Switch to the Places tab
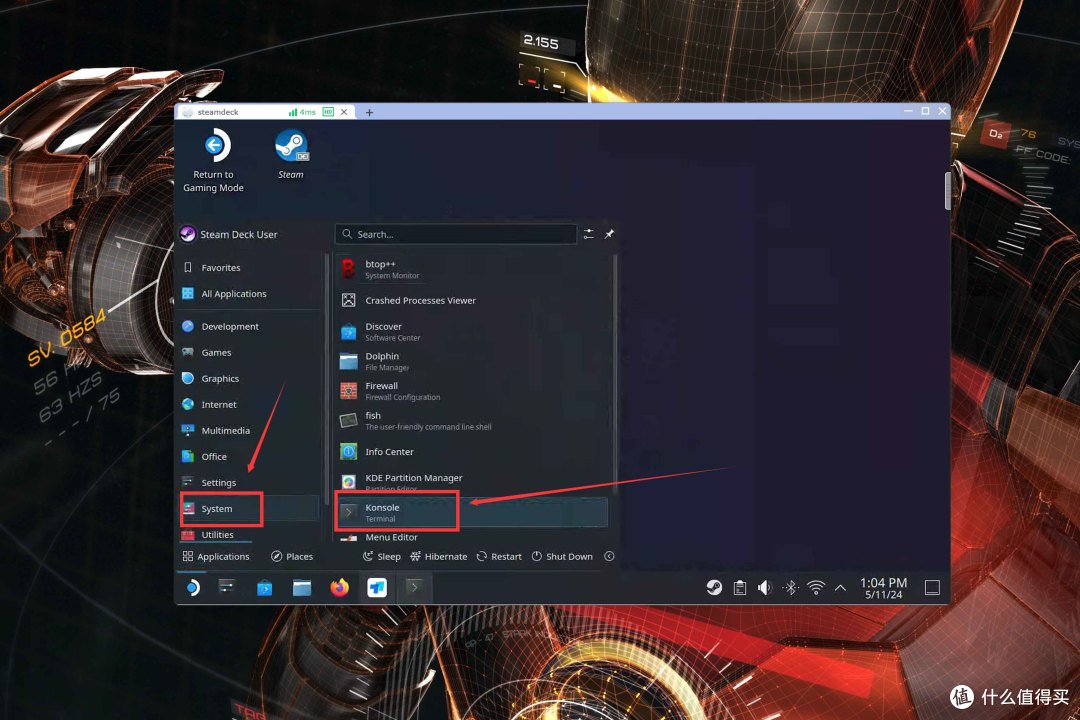Viewport: 1080px width, 720px height. click(x=292, y=557)
